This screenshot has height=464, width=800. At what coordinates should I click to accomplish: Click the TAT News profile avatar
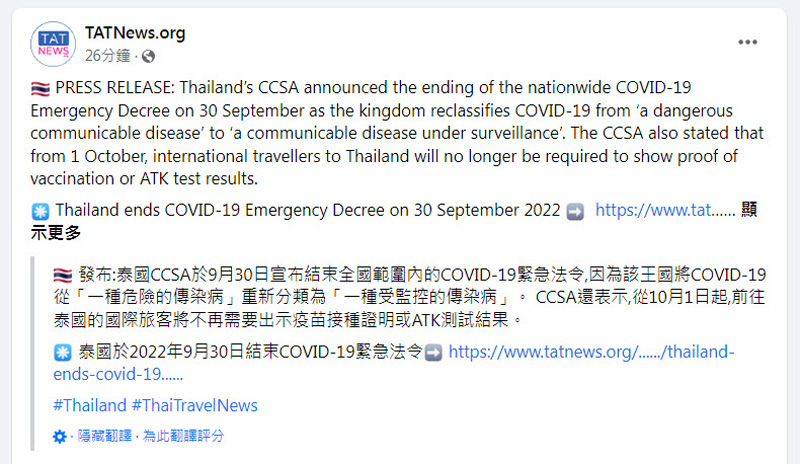pos(53,44)
